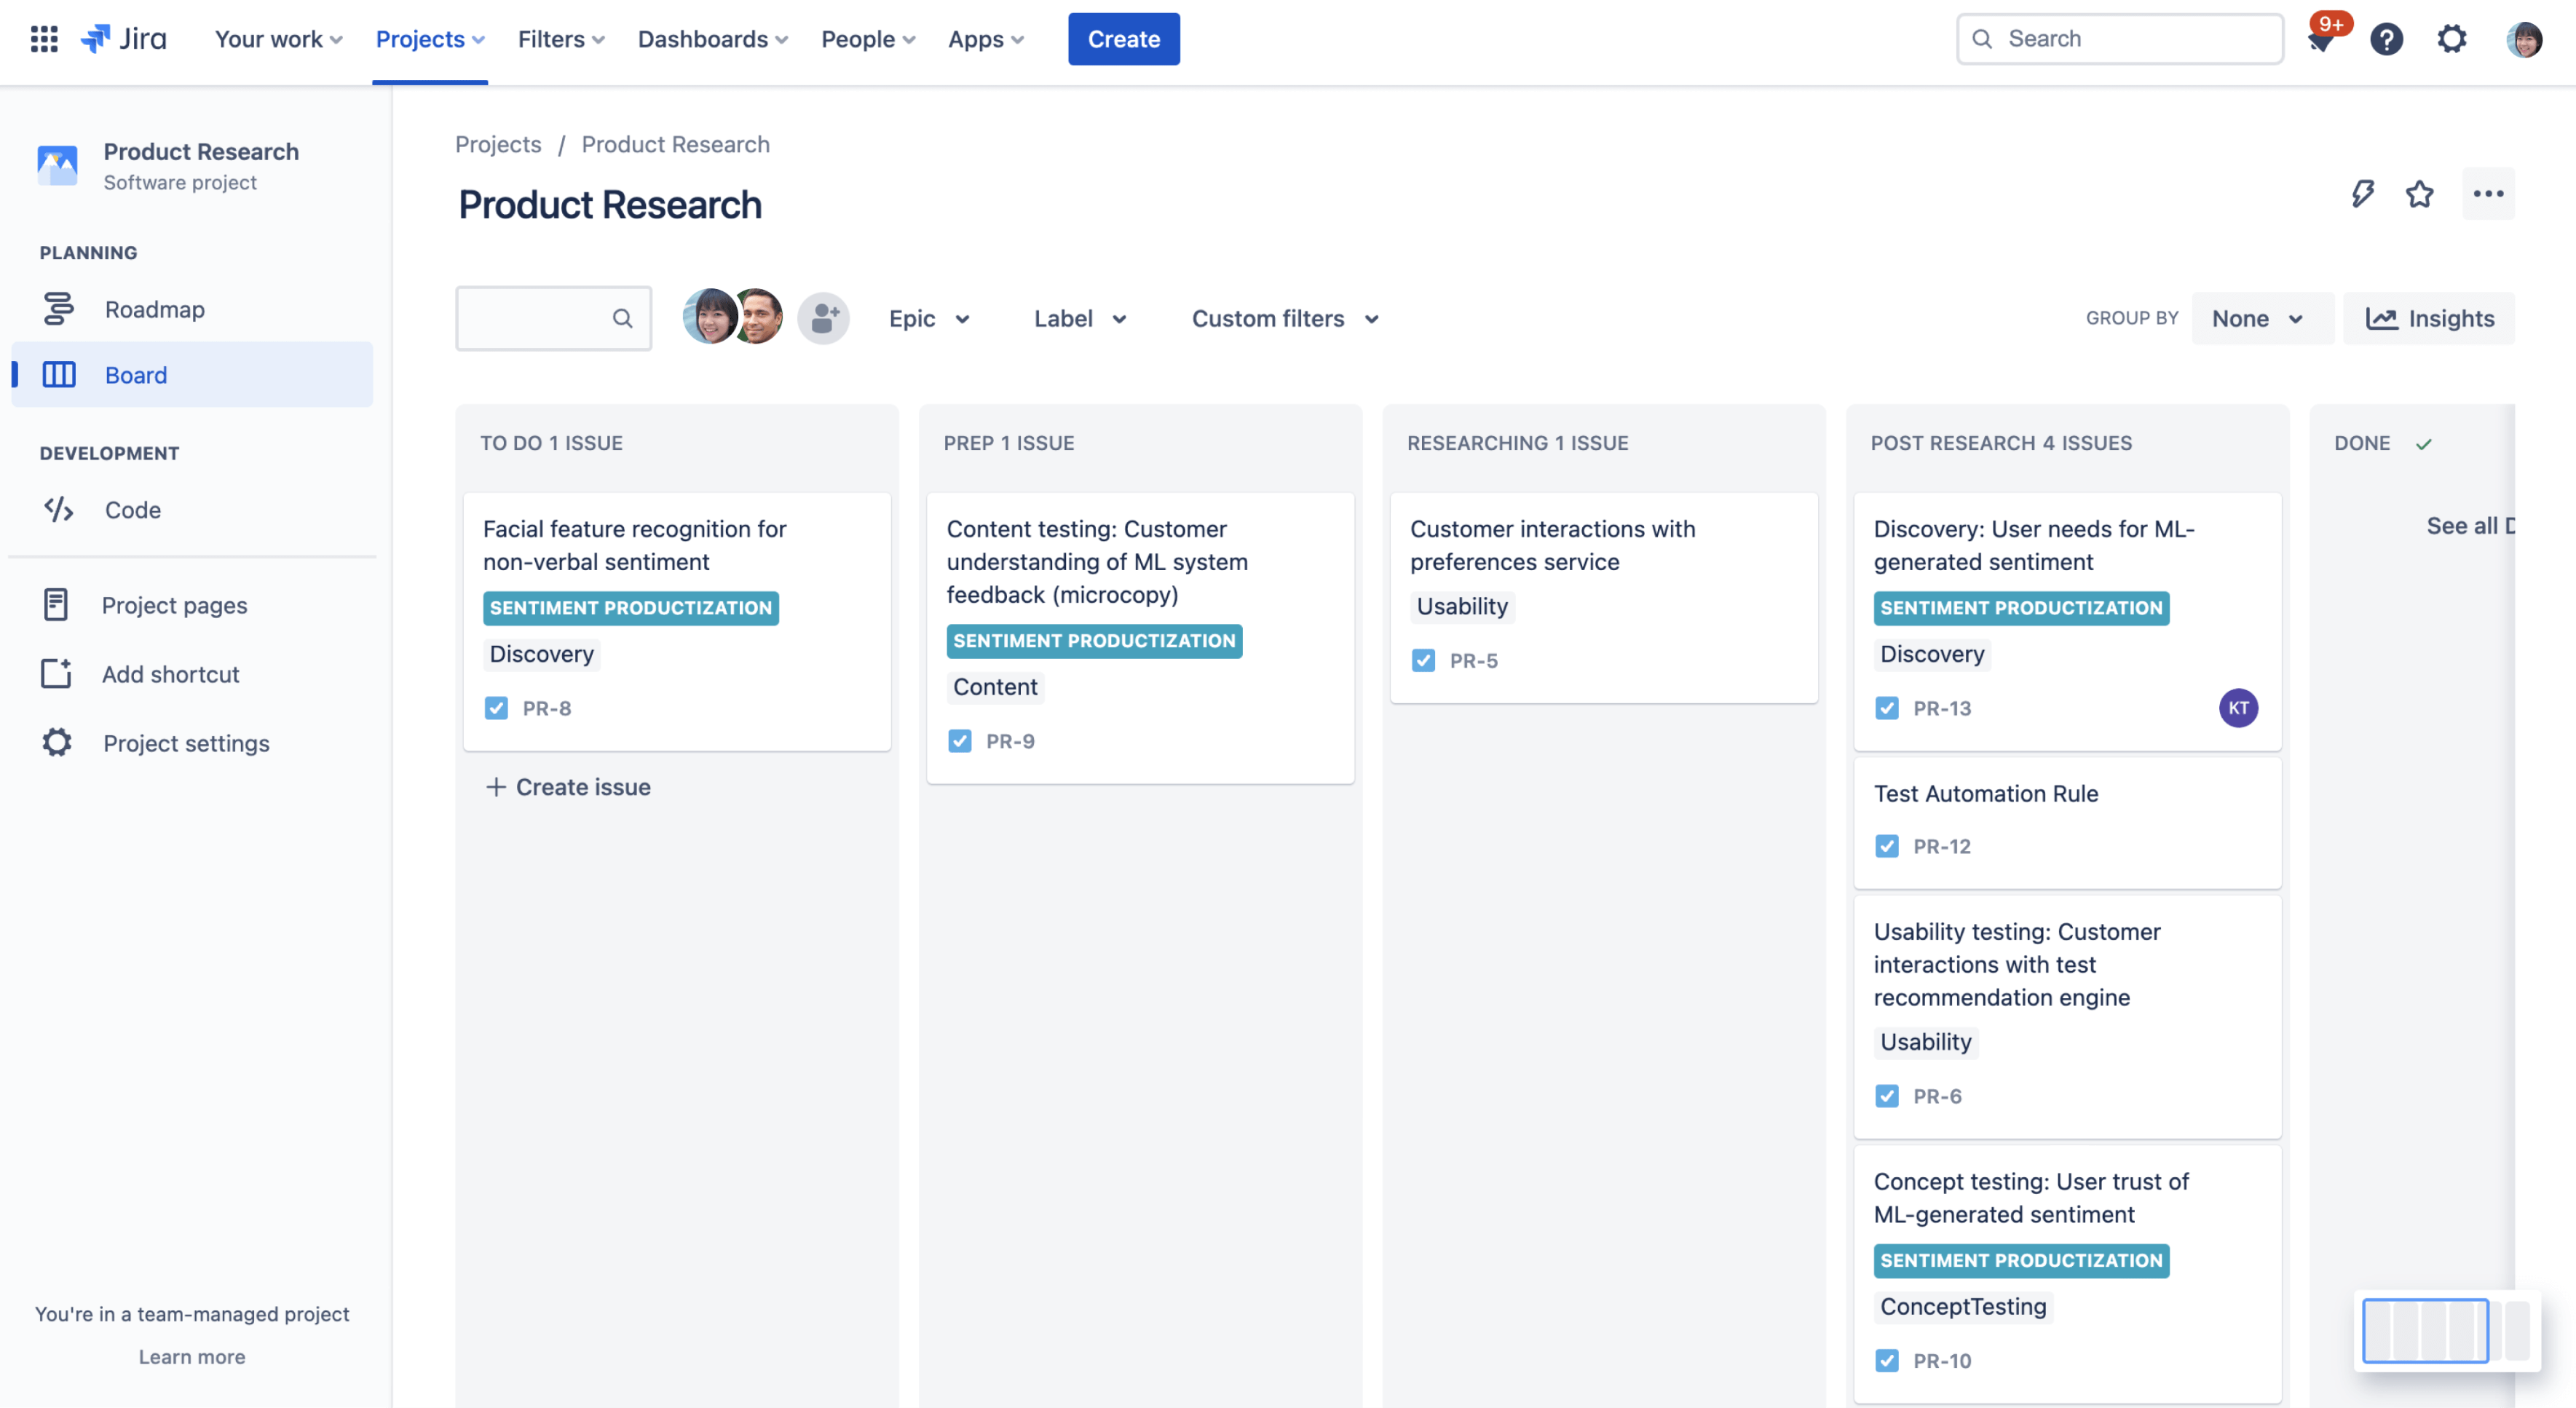Click the Board icon in sidebar
This screenshot has width=2576, height=1408.
59,373
